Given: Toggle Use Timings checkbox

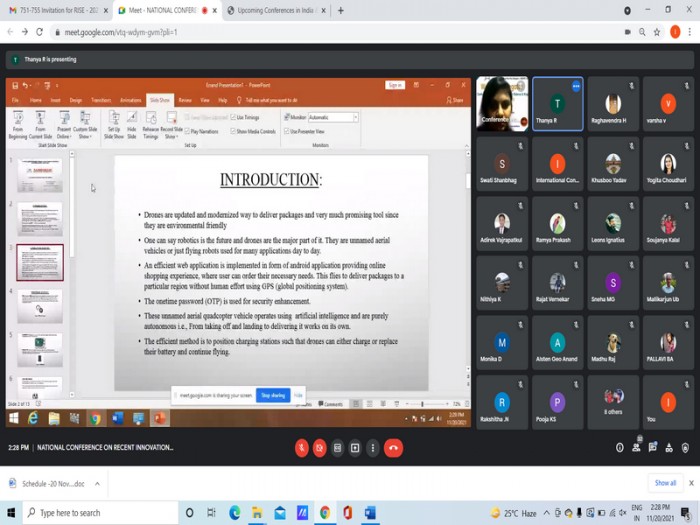Looking at the screenshot, I should coord(234,117).
